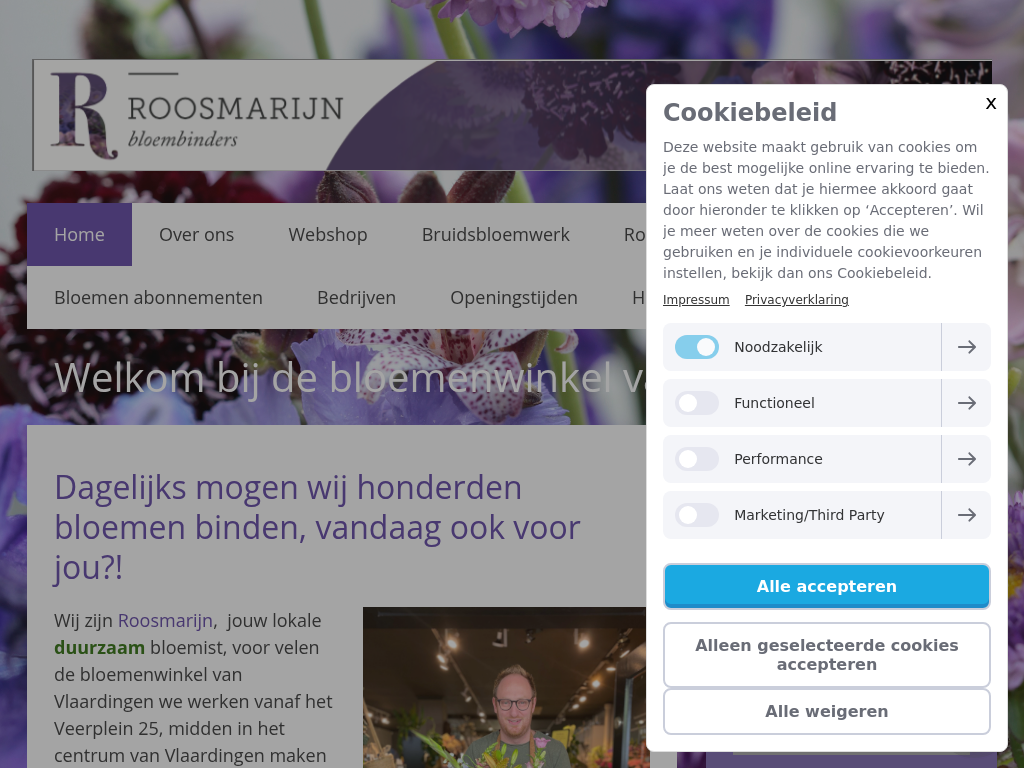Image resolution: width=1024 pixels, height=768 pixels.
Task: Click the Roosmarijn bloembinders logo
Action: [x=197, y=116]
